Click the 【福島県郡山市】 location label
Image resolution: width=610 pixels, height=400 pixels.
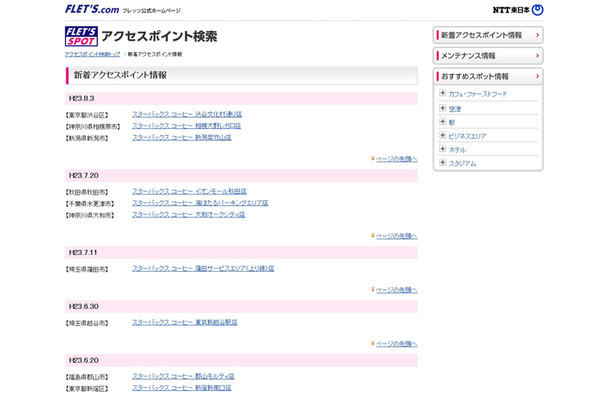87,377
